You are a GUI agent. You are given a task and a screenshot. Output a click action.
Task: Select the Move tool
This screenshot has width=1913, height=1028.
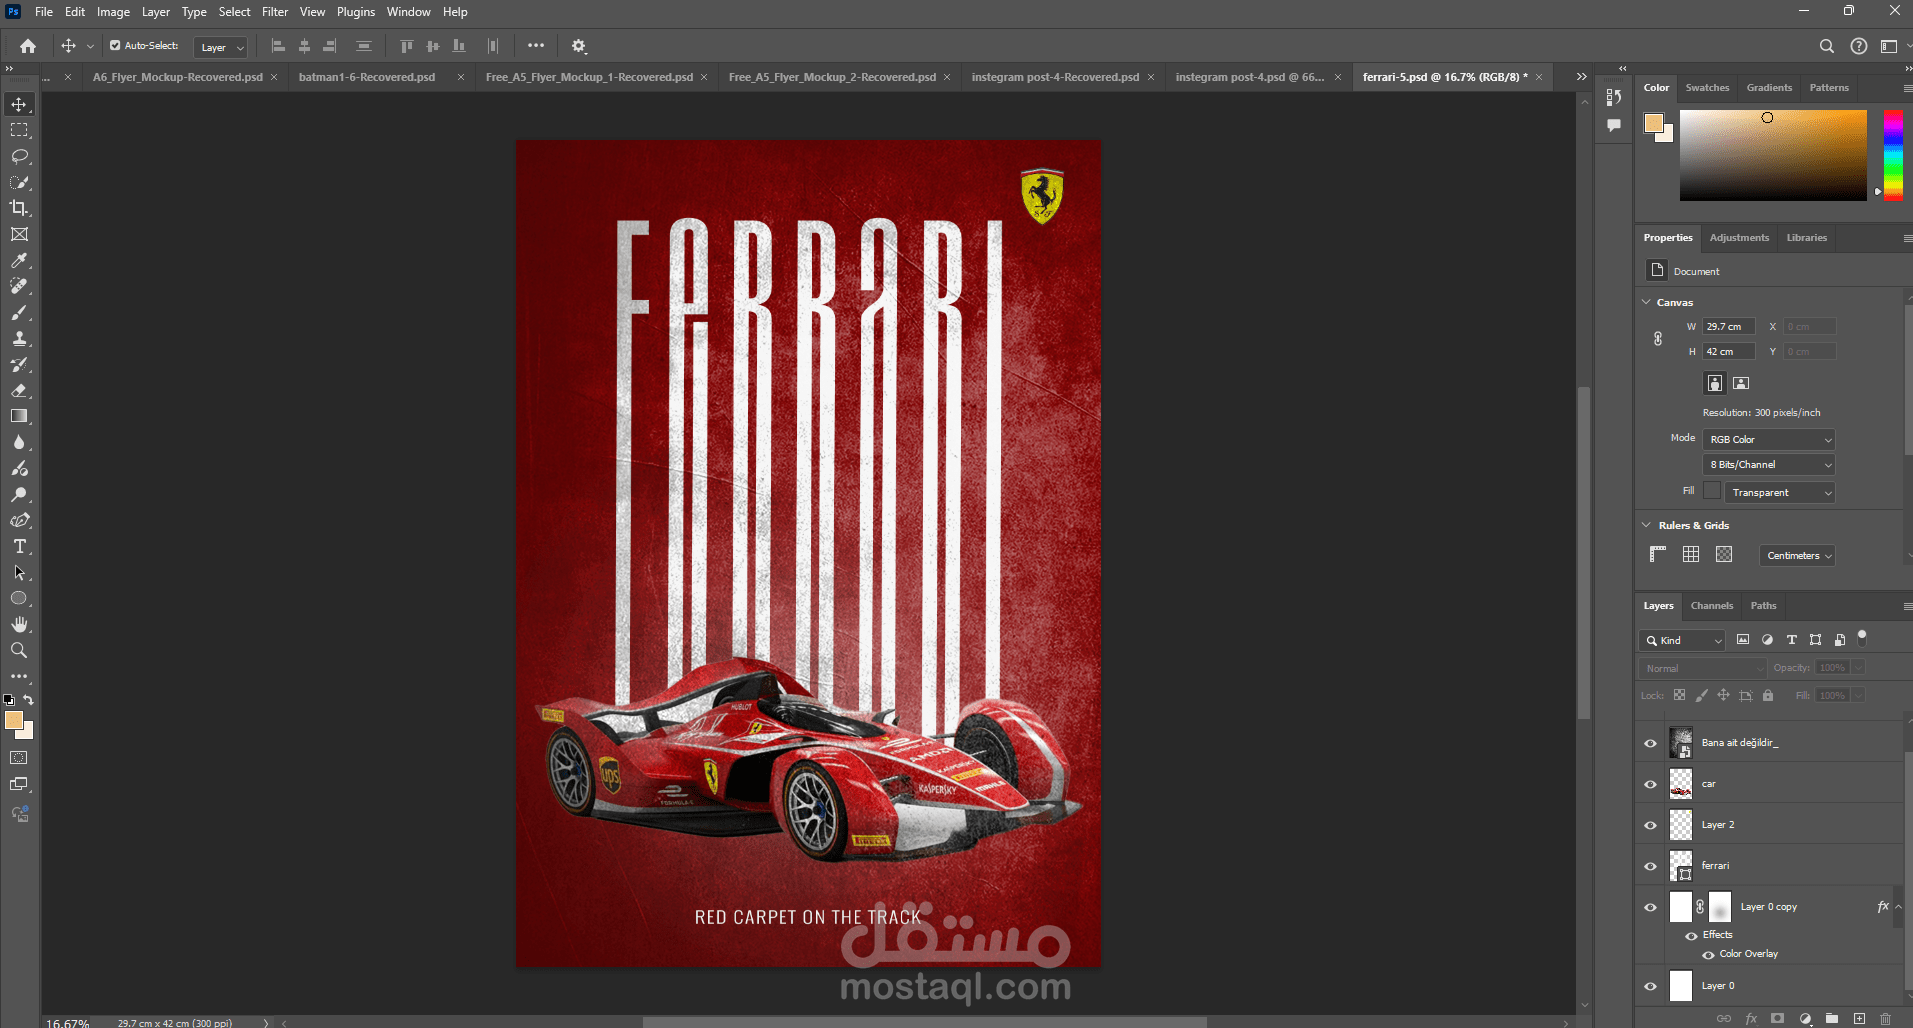(x=19, y=104)
